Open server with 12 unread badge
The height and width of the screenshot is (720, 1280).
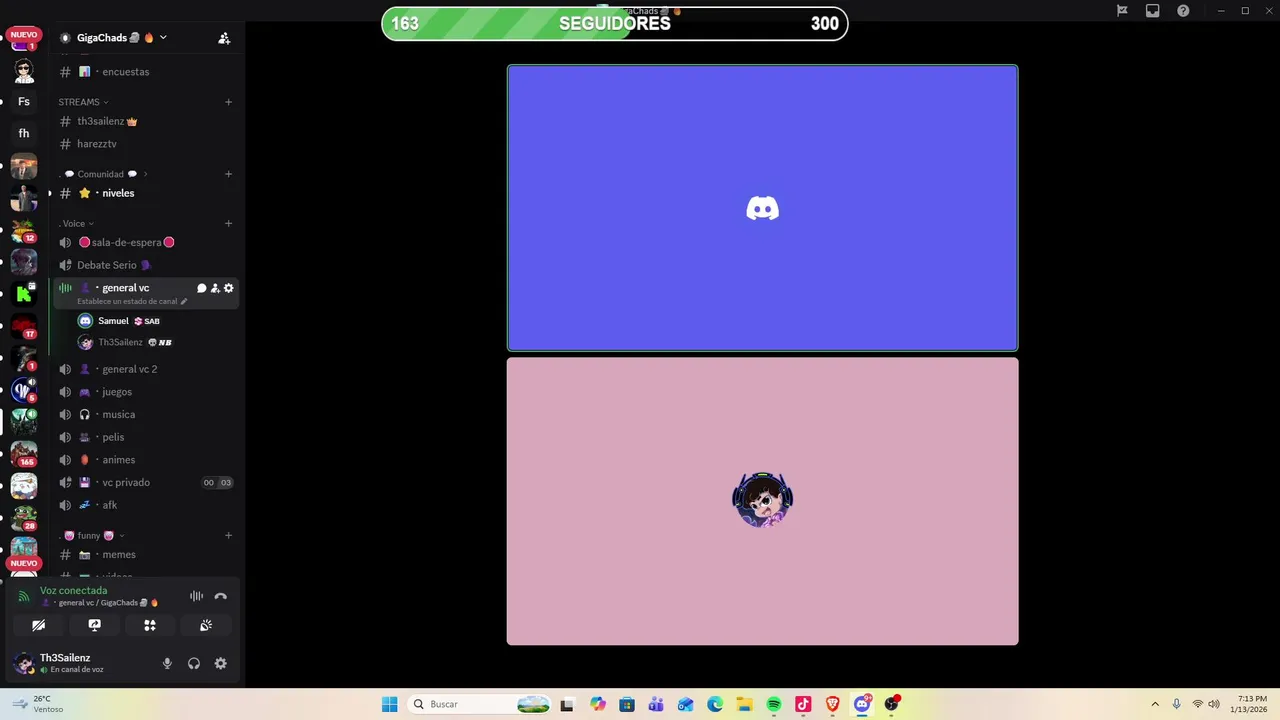tap(24, 230)
